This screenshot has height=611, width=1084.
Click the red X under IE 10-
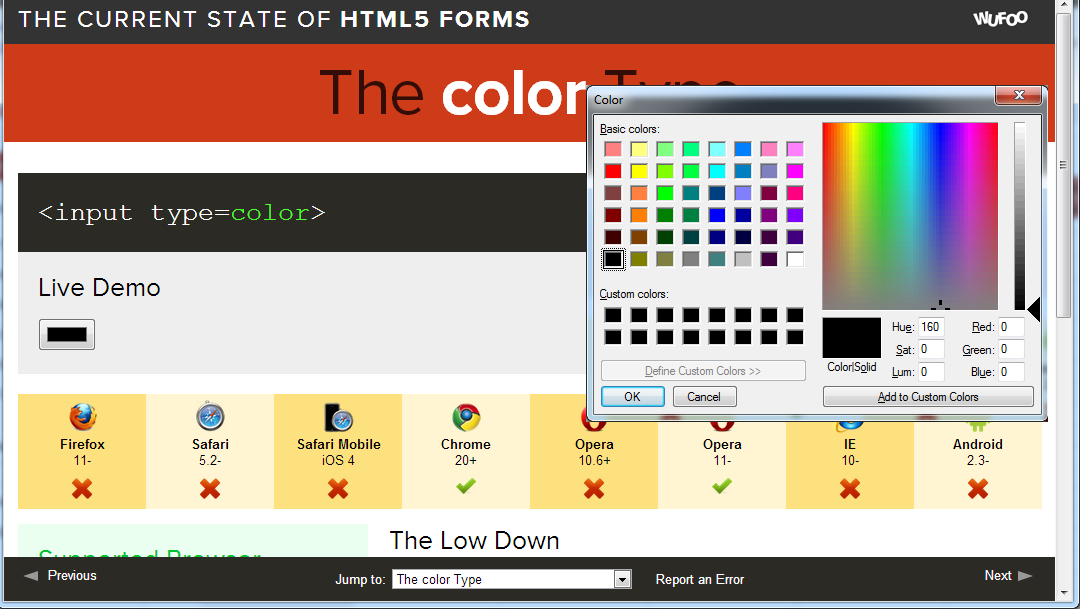850,489
